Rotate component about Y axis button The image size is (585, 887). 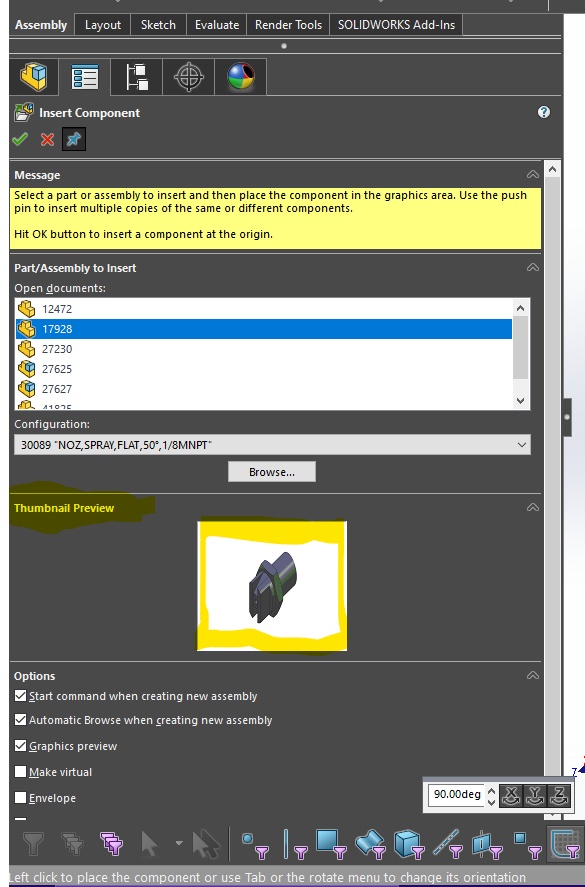[535, 795]
